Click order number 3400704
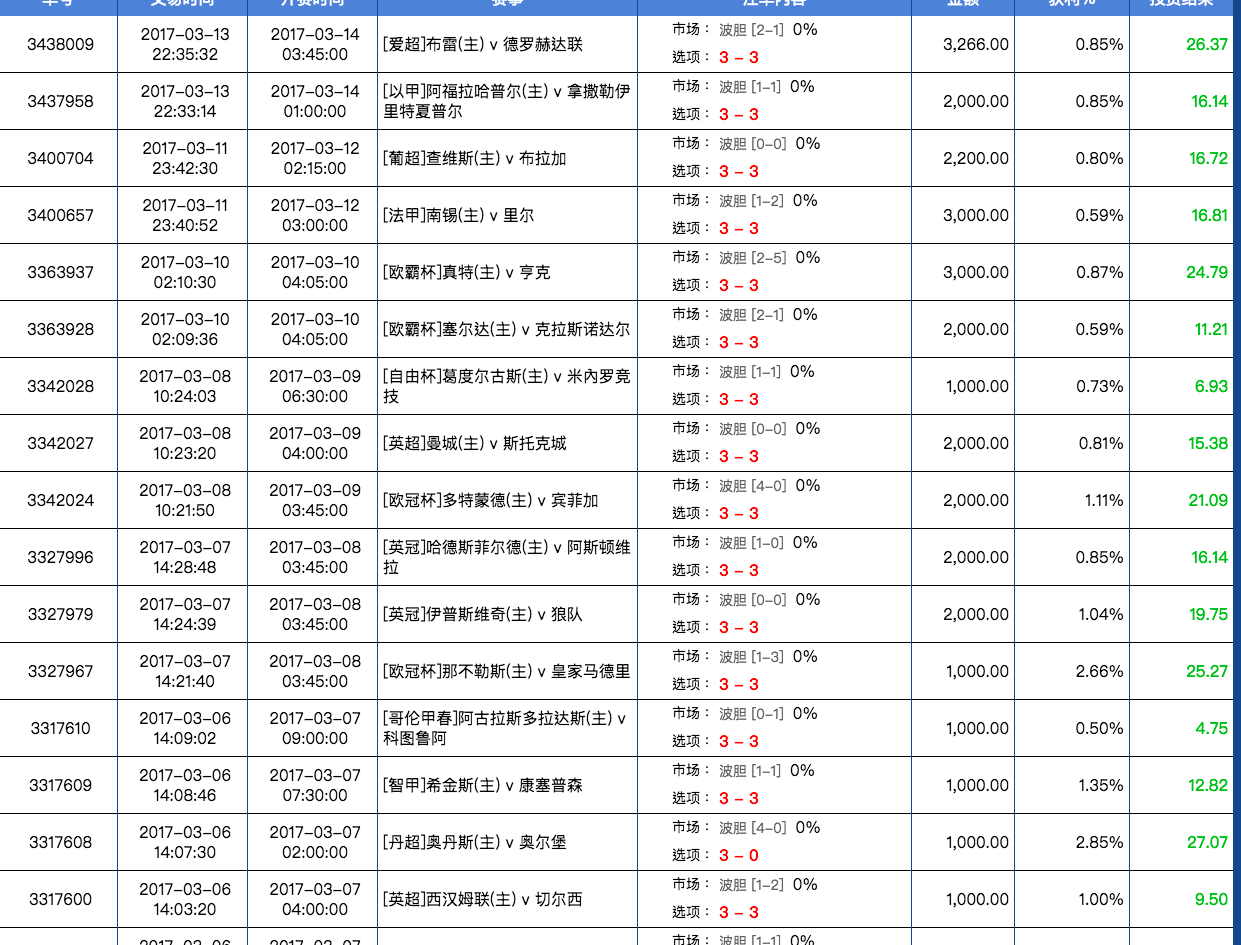1241x945 pixels. [60, 158]
